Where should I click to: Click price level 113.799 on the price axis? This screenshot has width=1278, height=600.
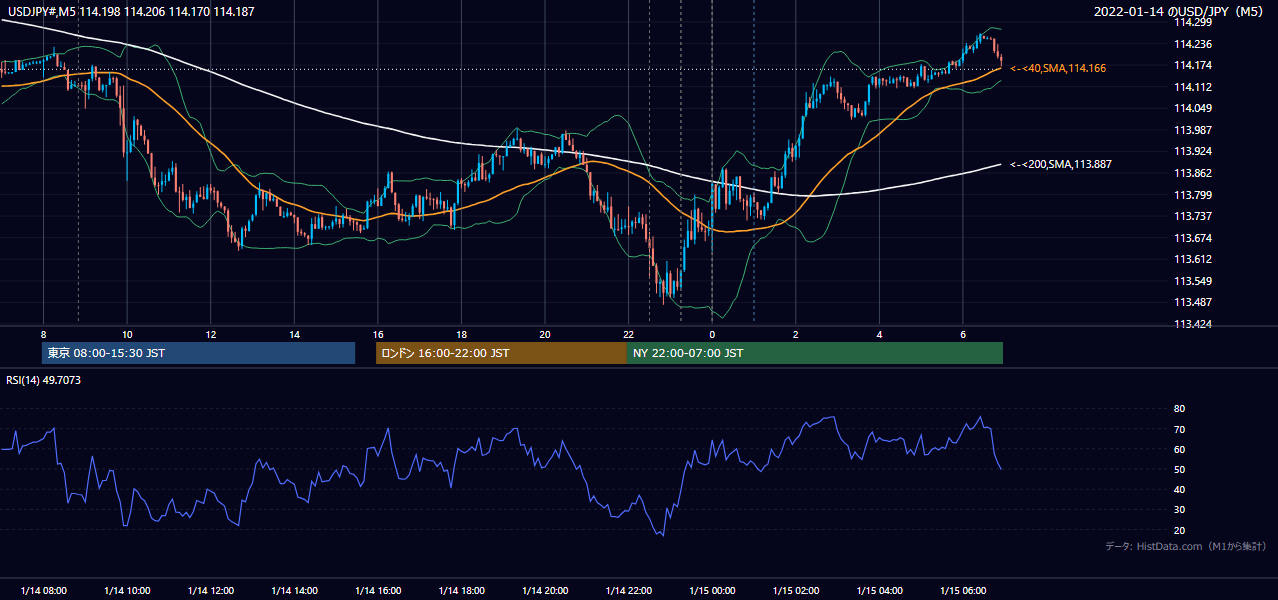pyautogui.click(x=1194, y=195)
